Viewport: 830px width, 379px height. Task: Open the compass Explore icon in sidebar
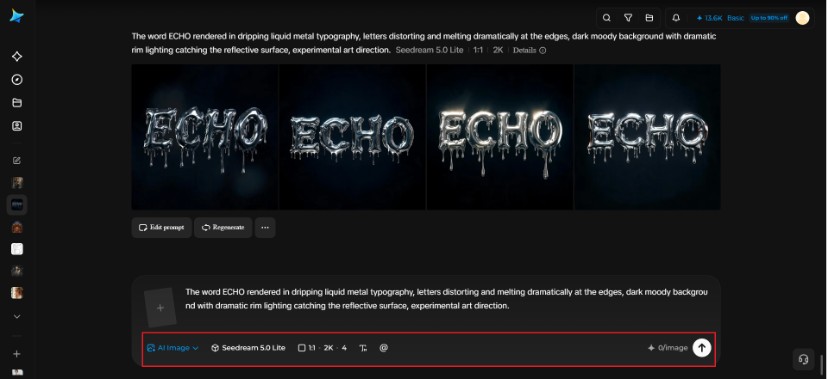click(17, 79)
